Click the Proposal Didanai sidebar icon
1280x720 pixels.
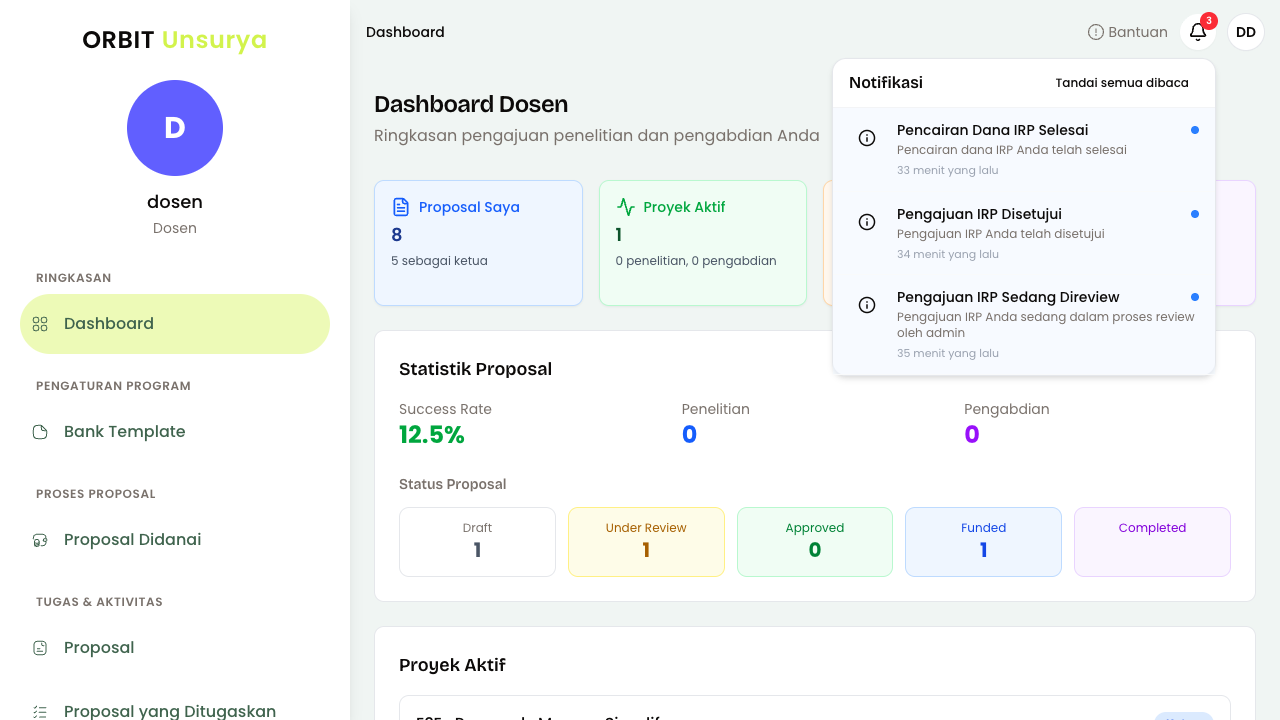coord(40,540)
